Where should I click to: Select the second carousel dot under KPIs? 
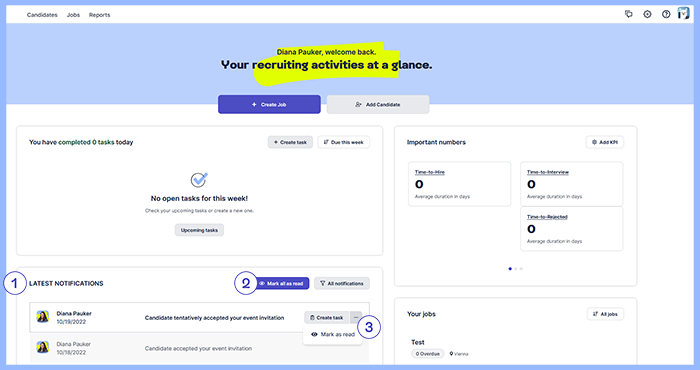[x=516, y=269]
